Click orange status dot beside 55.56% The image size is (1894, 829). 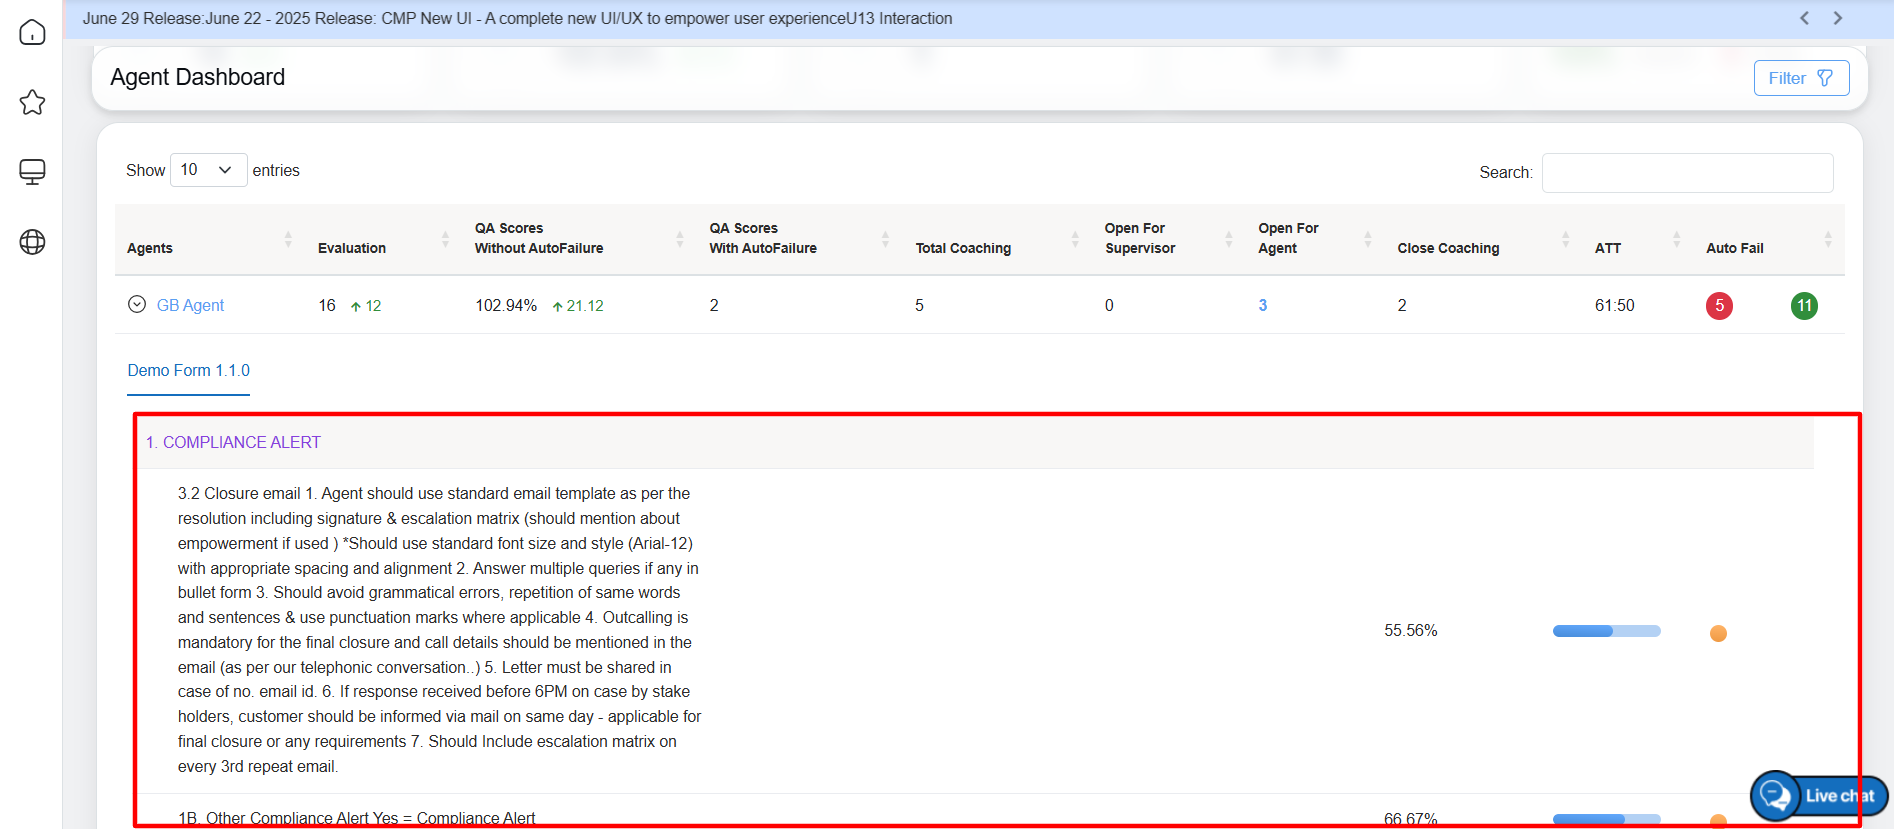(1718, 633)
